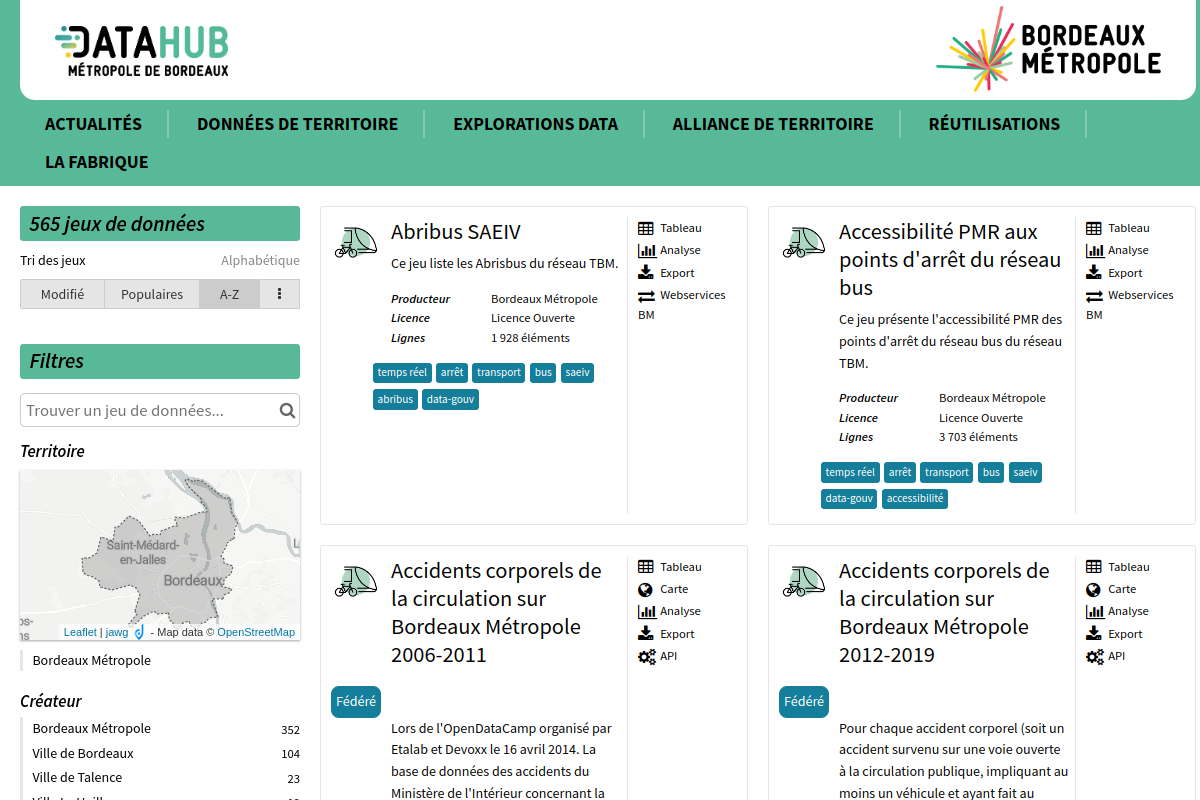The height and width of the screenshot is (800, 1200).
Task: Open Webservices for Abribus SAEIV
Action: click(x=682, y=295)
